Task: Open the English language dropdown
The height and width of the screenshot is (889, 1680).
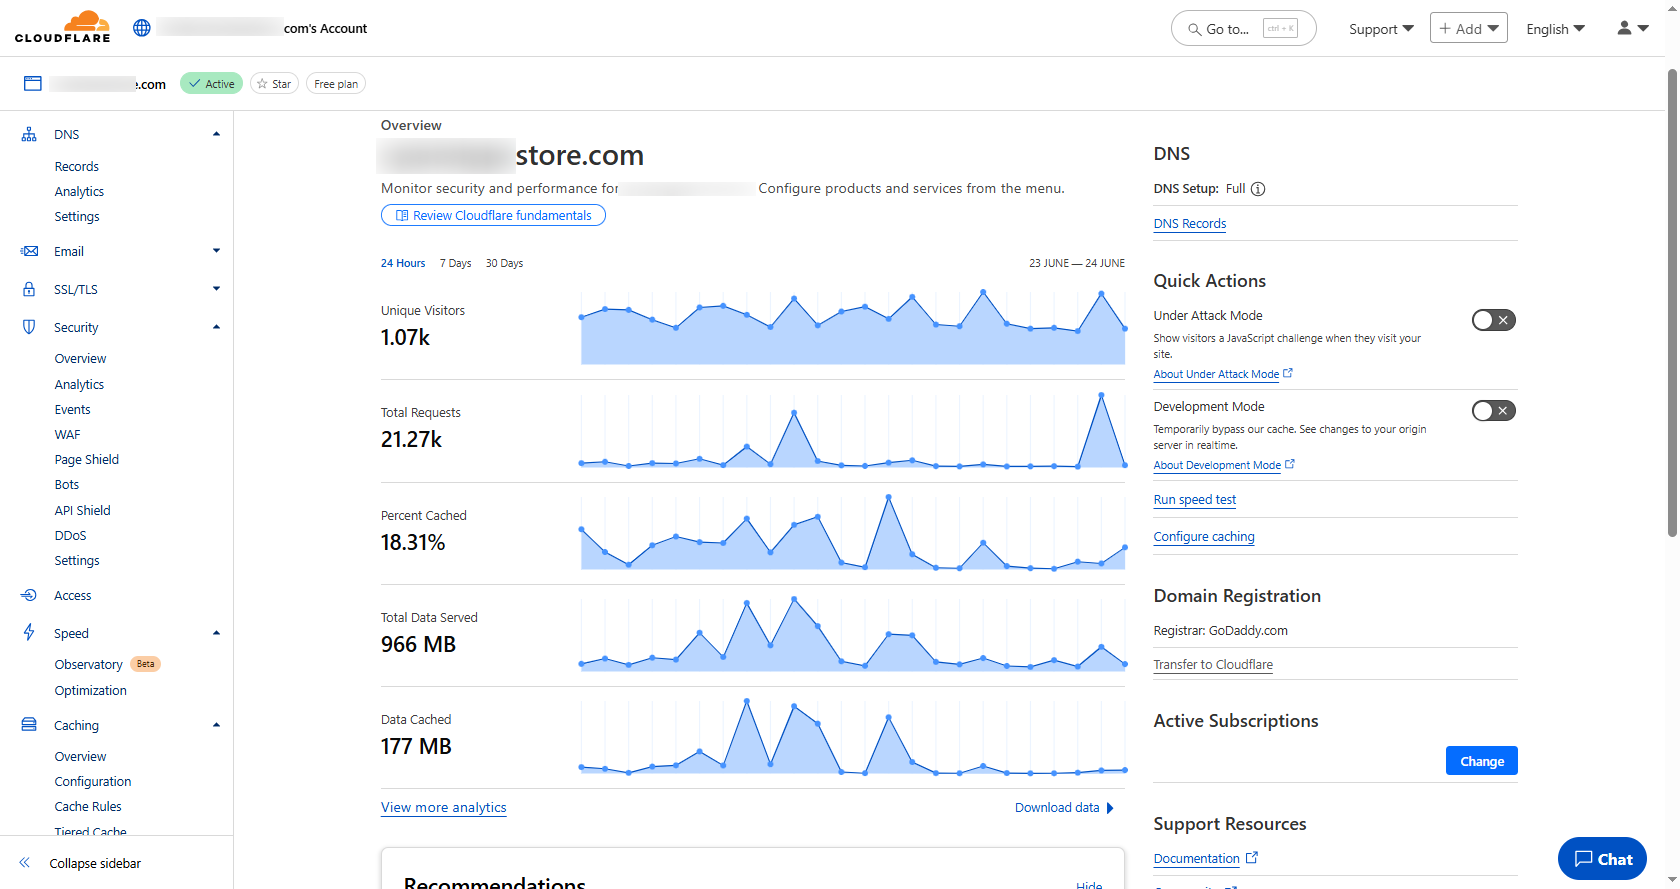Action: pos(1555,29)
